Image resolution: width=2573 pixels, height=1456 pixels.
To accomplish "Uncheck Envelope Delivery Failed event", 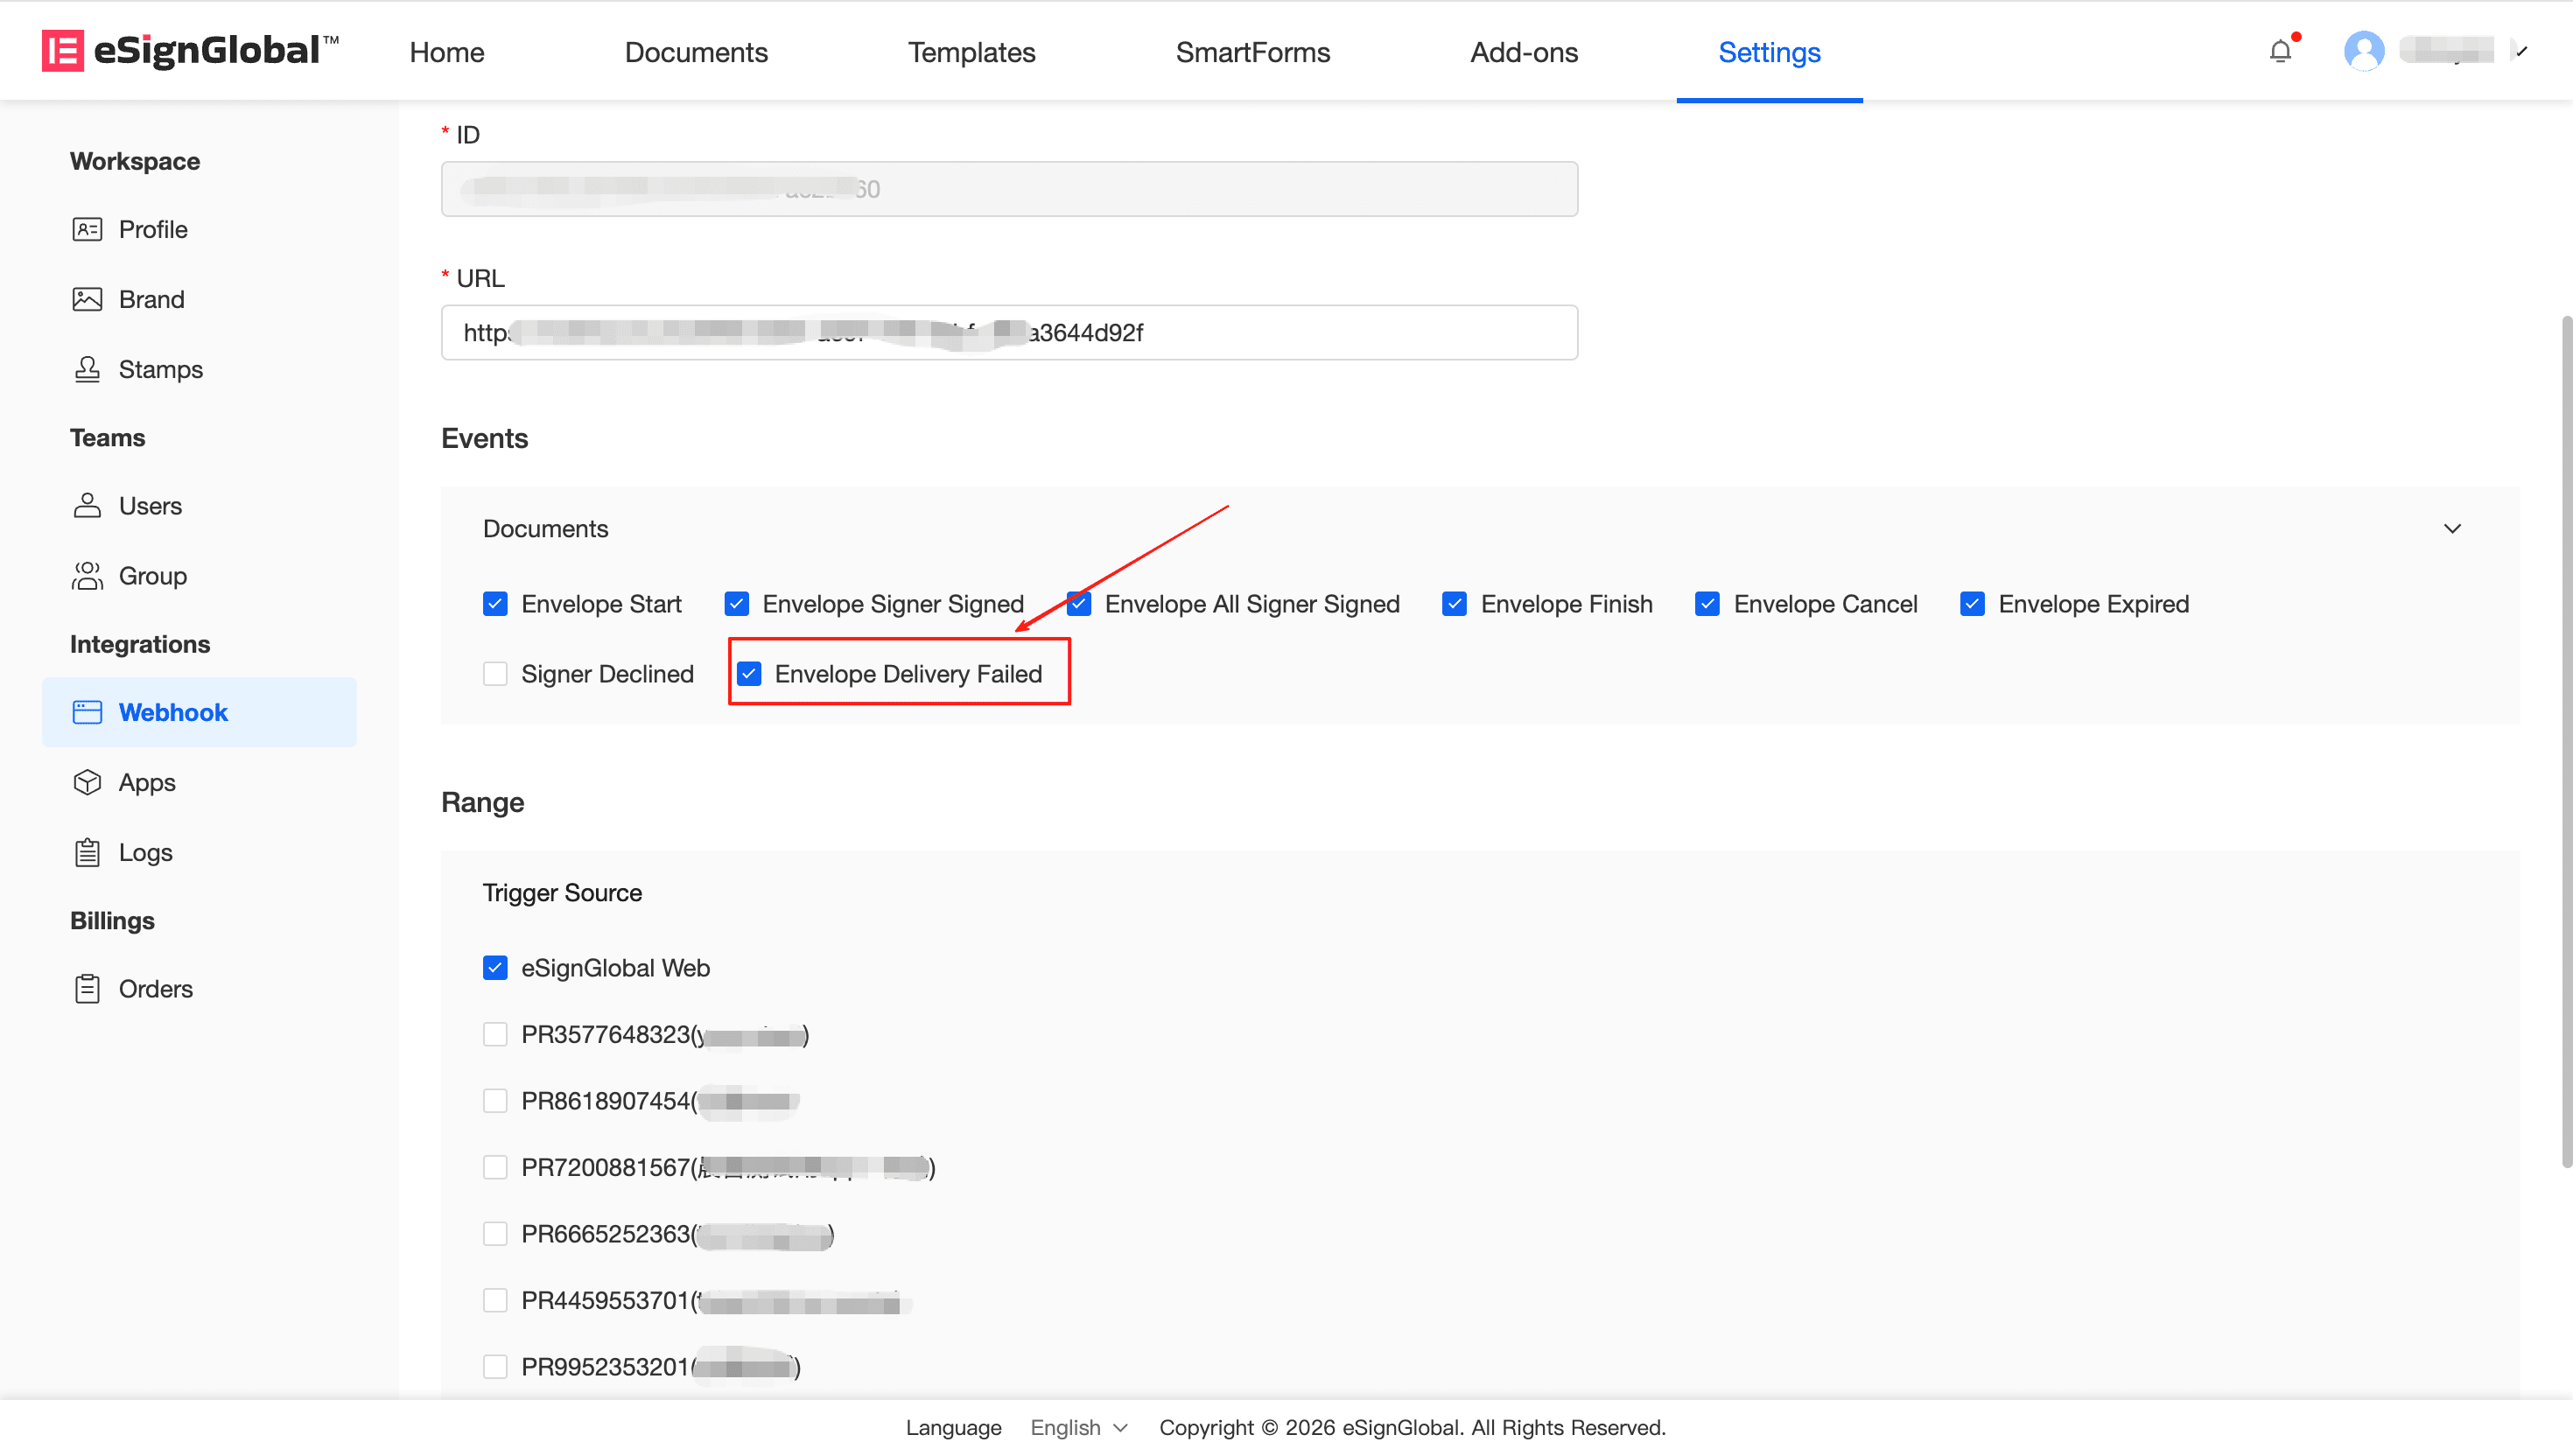I will (749, 674).
